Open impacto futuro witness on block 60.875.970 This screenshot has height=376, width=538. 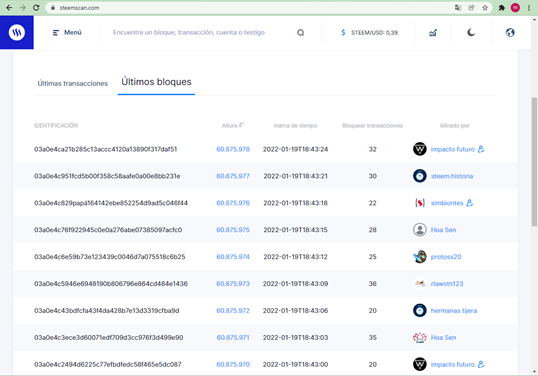click(453, 364)
